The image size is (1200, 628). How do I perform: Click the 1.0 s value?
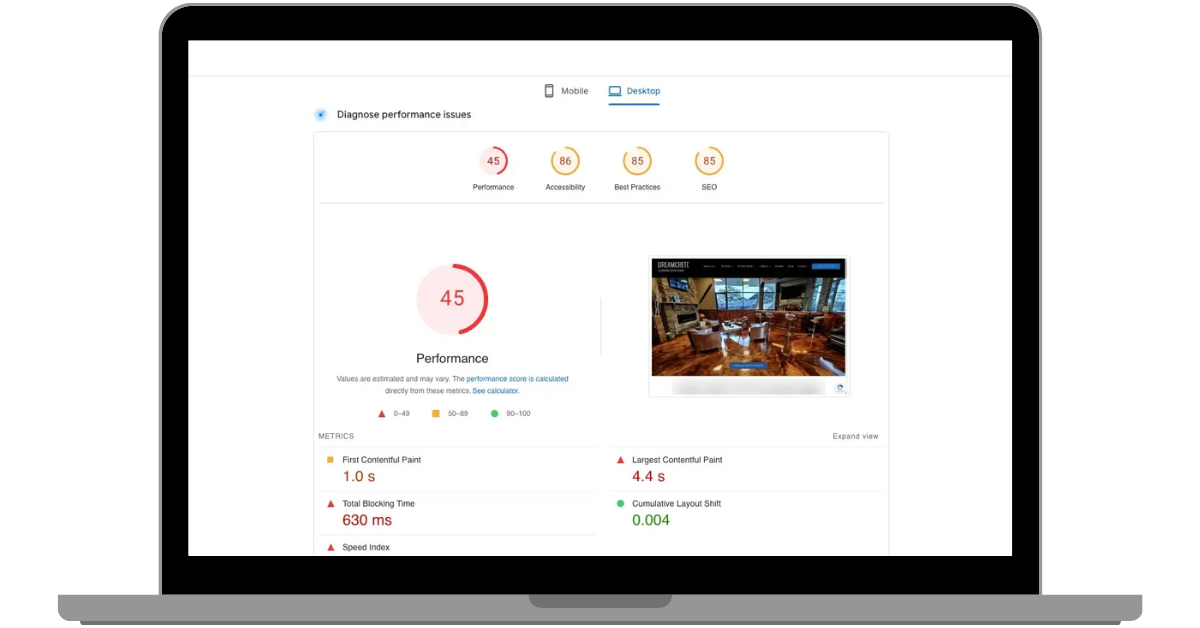click(x=359, y=477)
